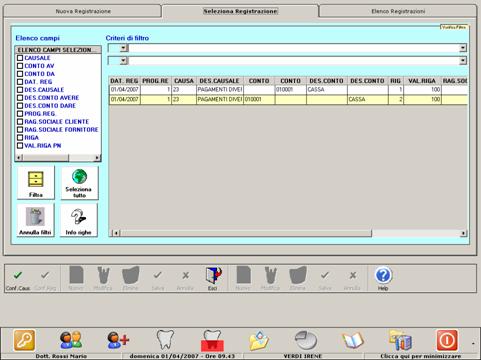Click the Conf.Caus. green checkmark
Image resolution: width=481 pixels, height=360 pixels.
coord(18,279)
